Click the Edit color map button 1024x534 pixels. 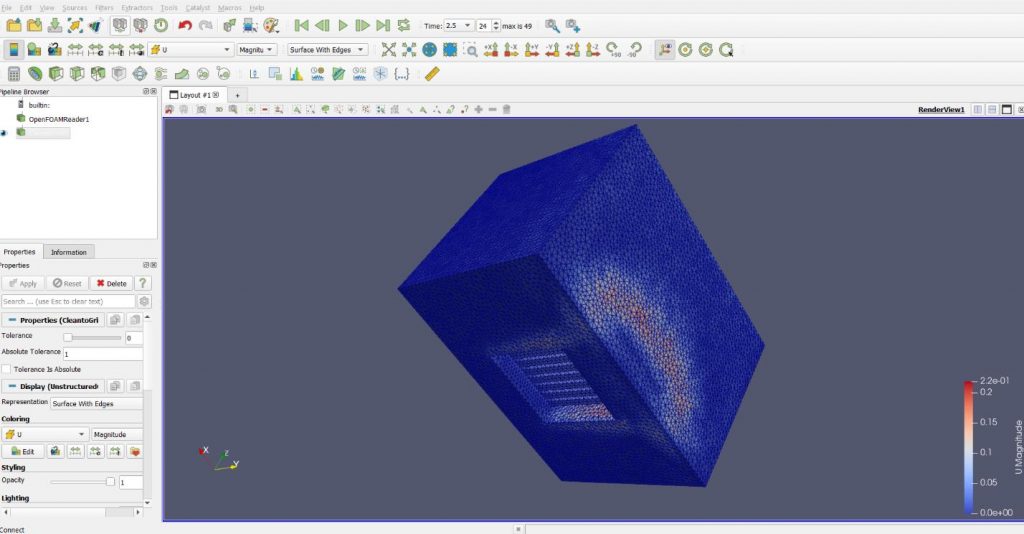coord(23,451)
